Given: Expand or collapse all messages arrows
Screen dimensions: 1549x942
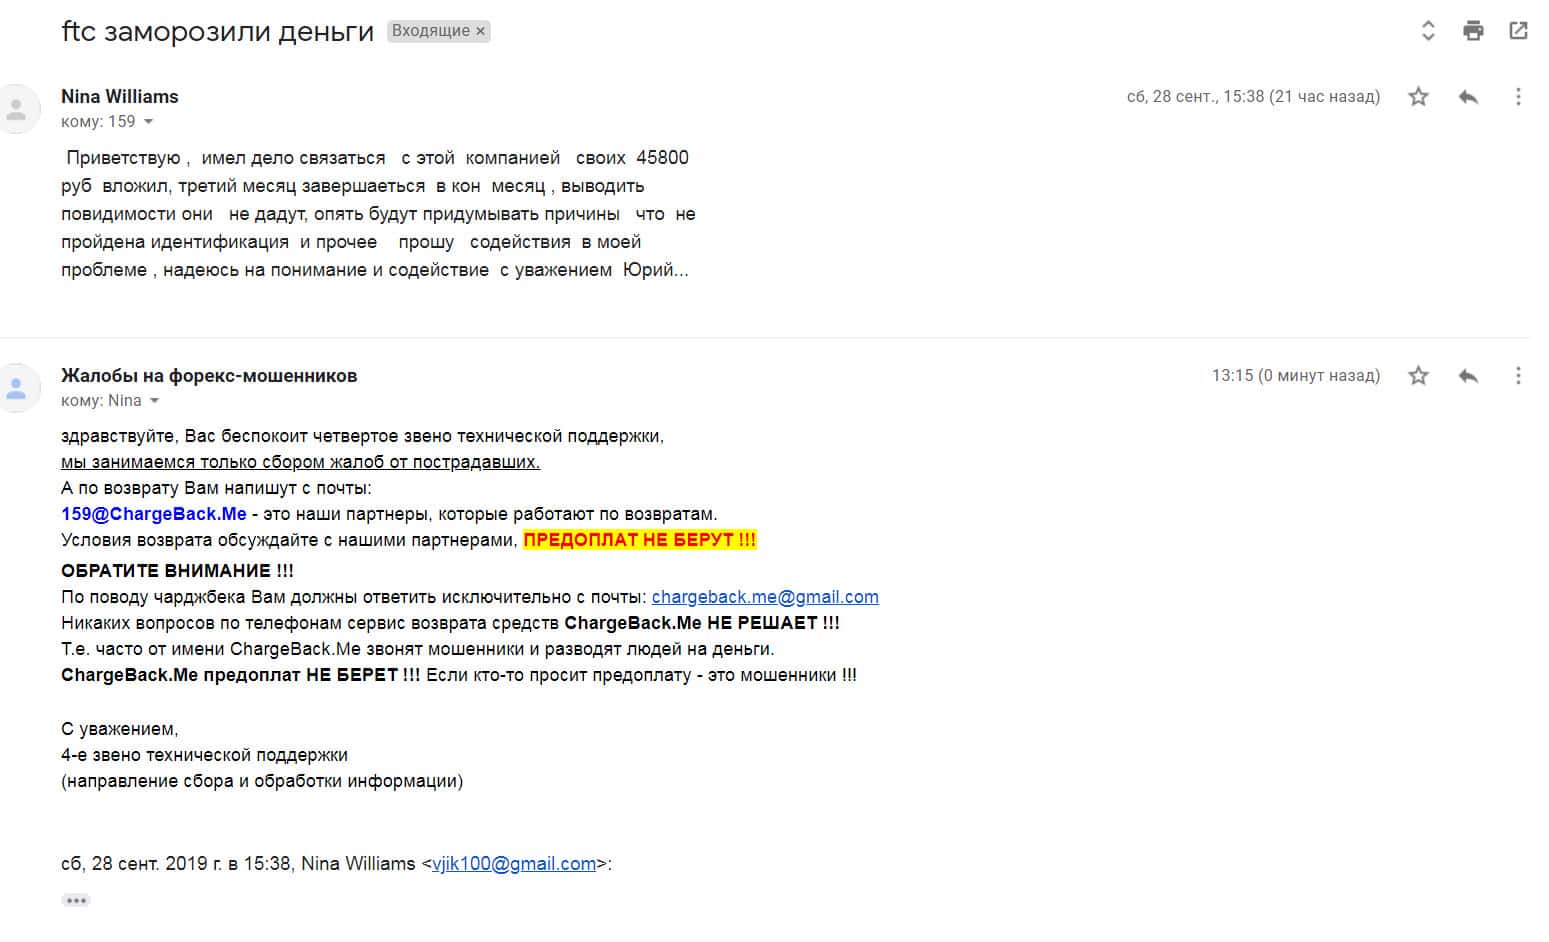Looking at the screenshot, I should 1428,31.
